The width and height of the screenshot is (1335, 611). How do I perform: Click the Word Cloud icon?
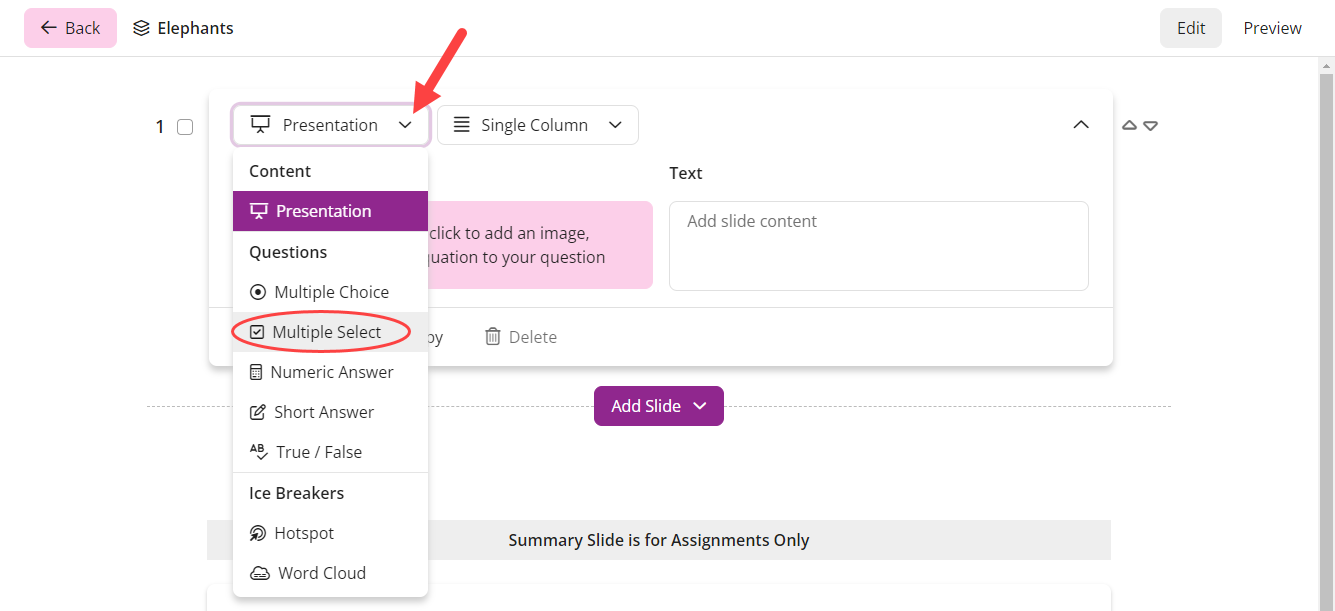[x=258, y=572]
